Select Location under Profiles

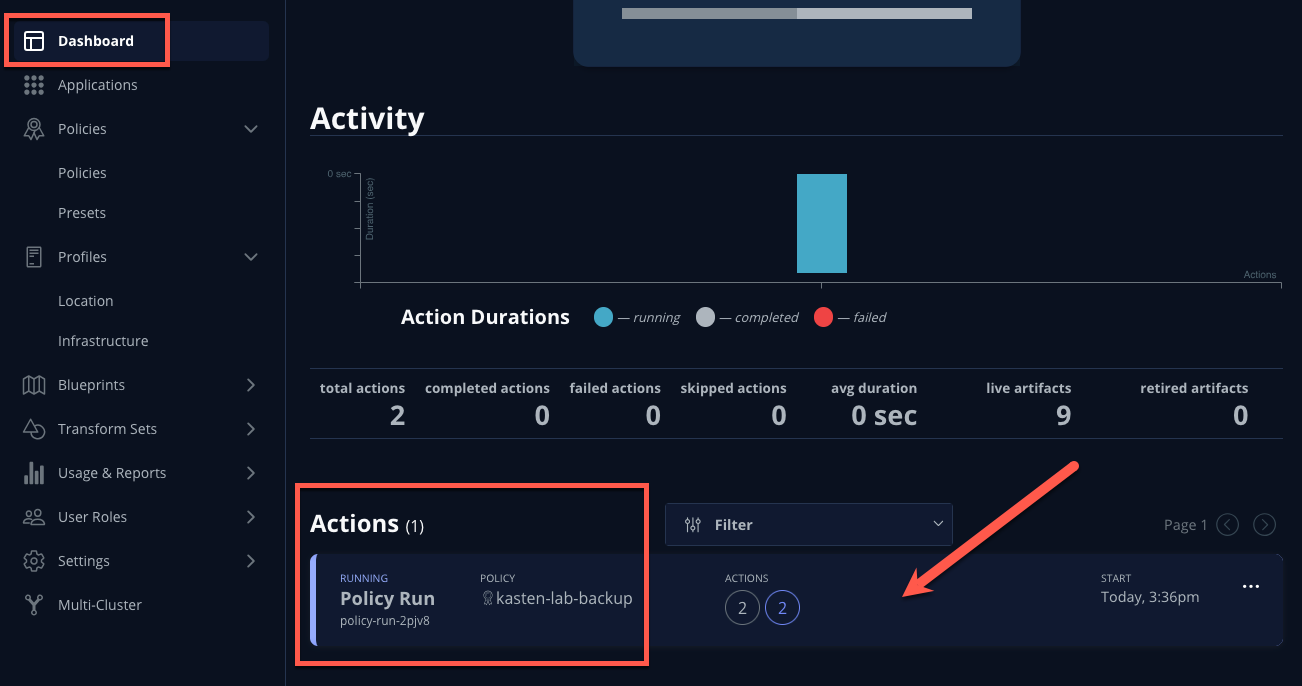86,301
